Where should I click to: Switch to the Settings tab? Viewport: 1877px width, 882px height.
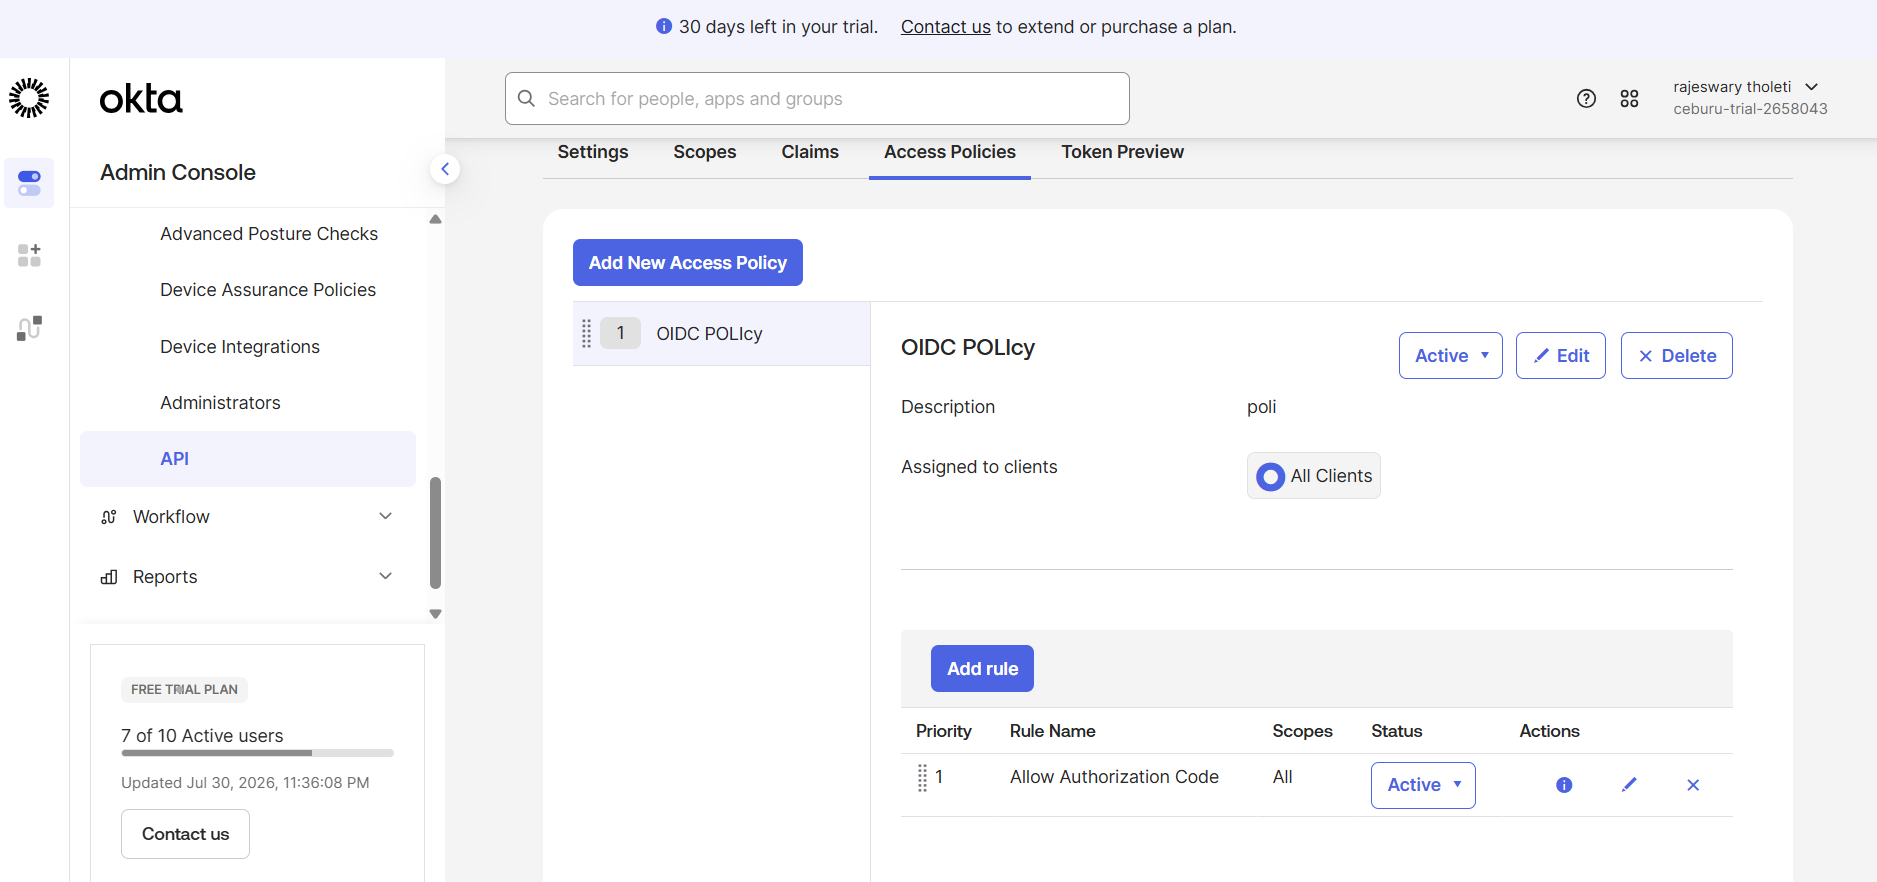593,152
